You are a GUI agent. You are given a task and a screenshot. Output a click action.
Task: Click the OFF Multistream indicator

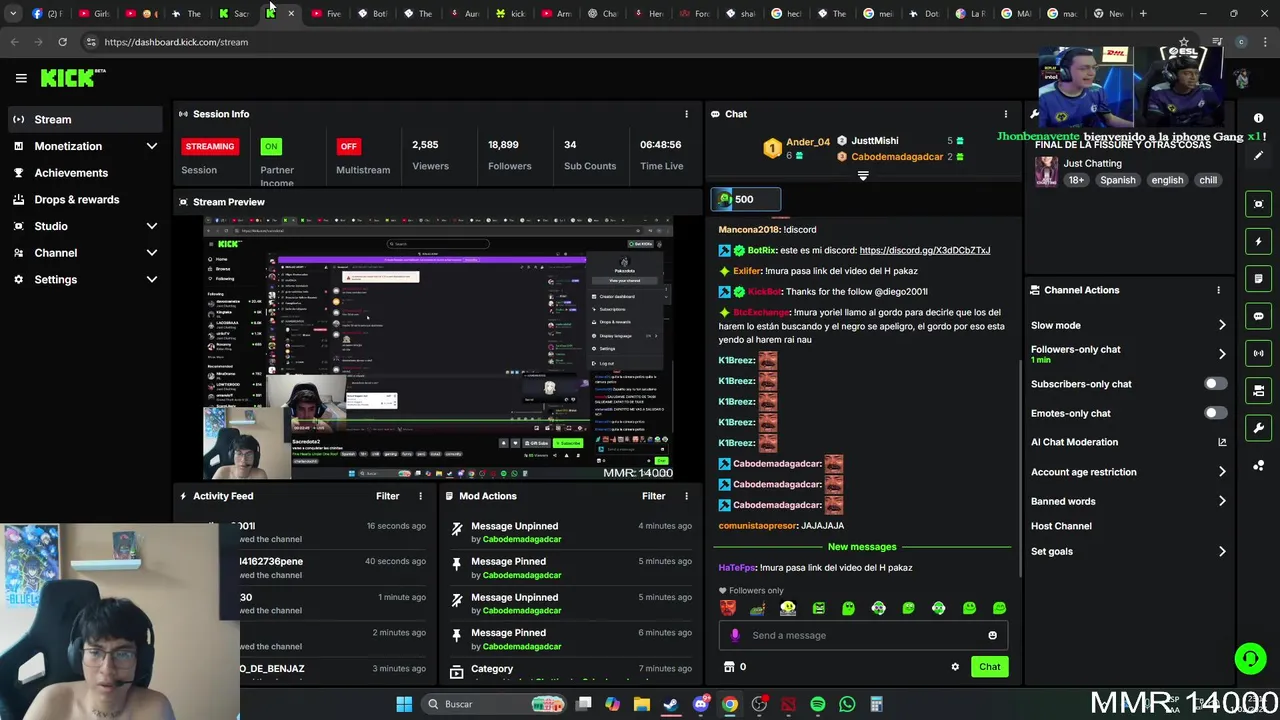348,146
